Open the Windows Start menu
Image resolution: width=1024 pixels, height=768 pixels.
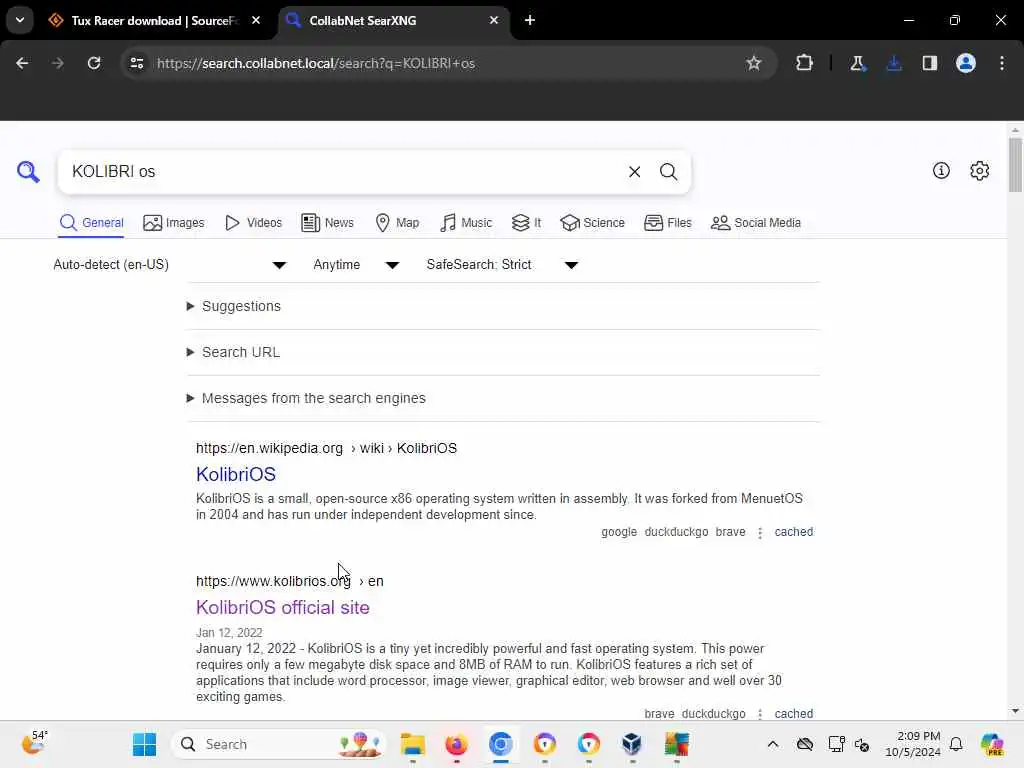[x=144, y=744]
